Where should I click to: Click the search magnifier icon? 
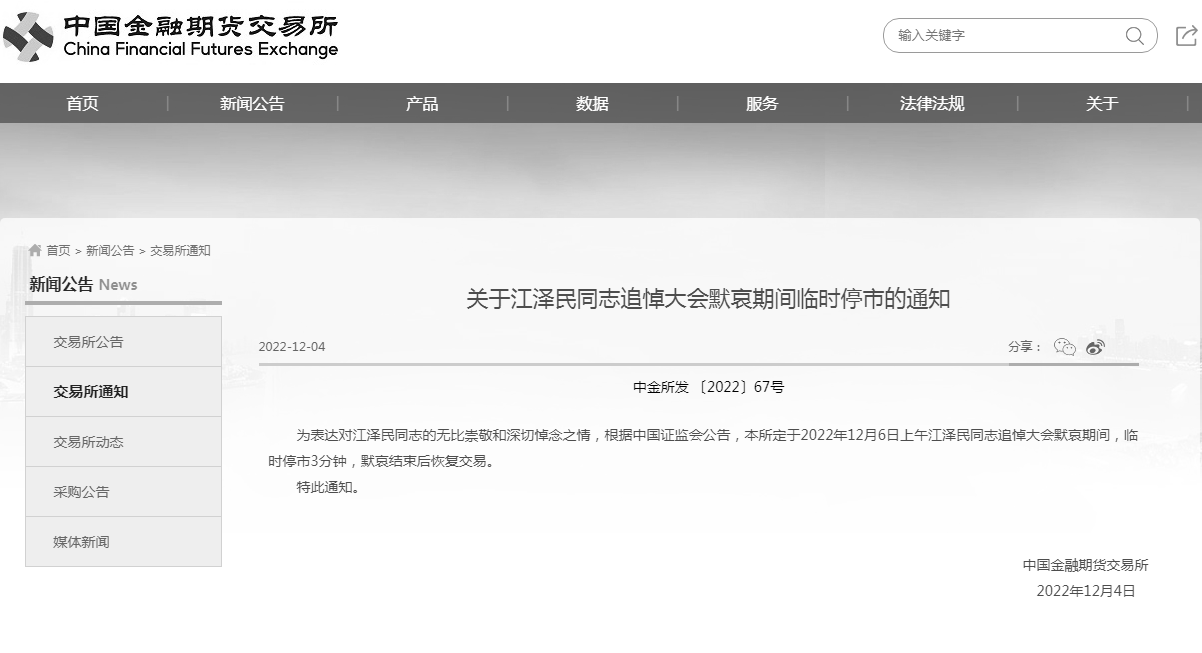(x=1134, y=36)
